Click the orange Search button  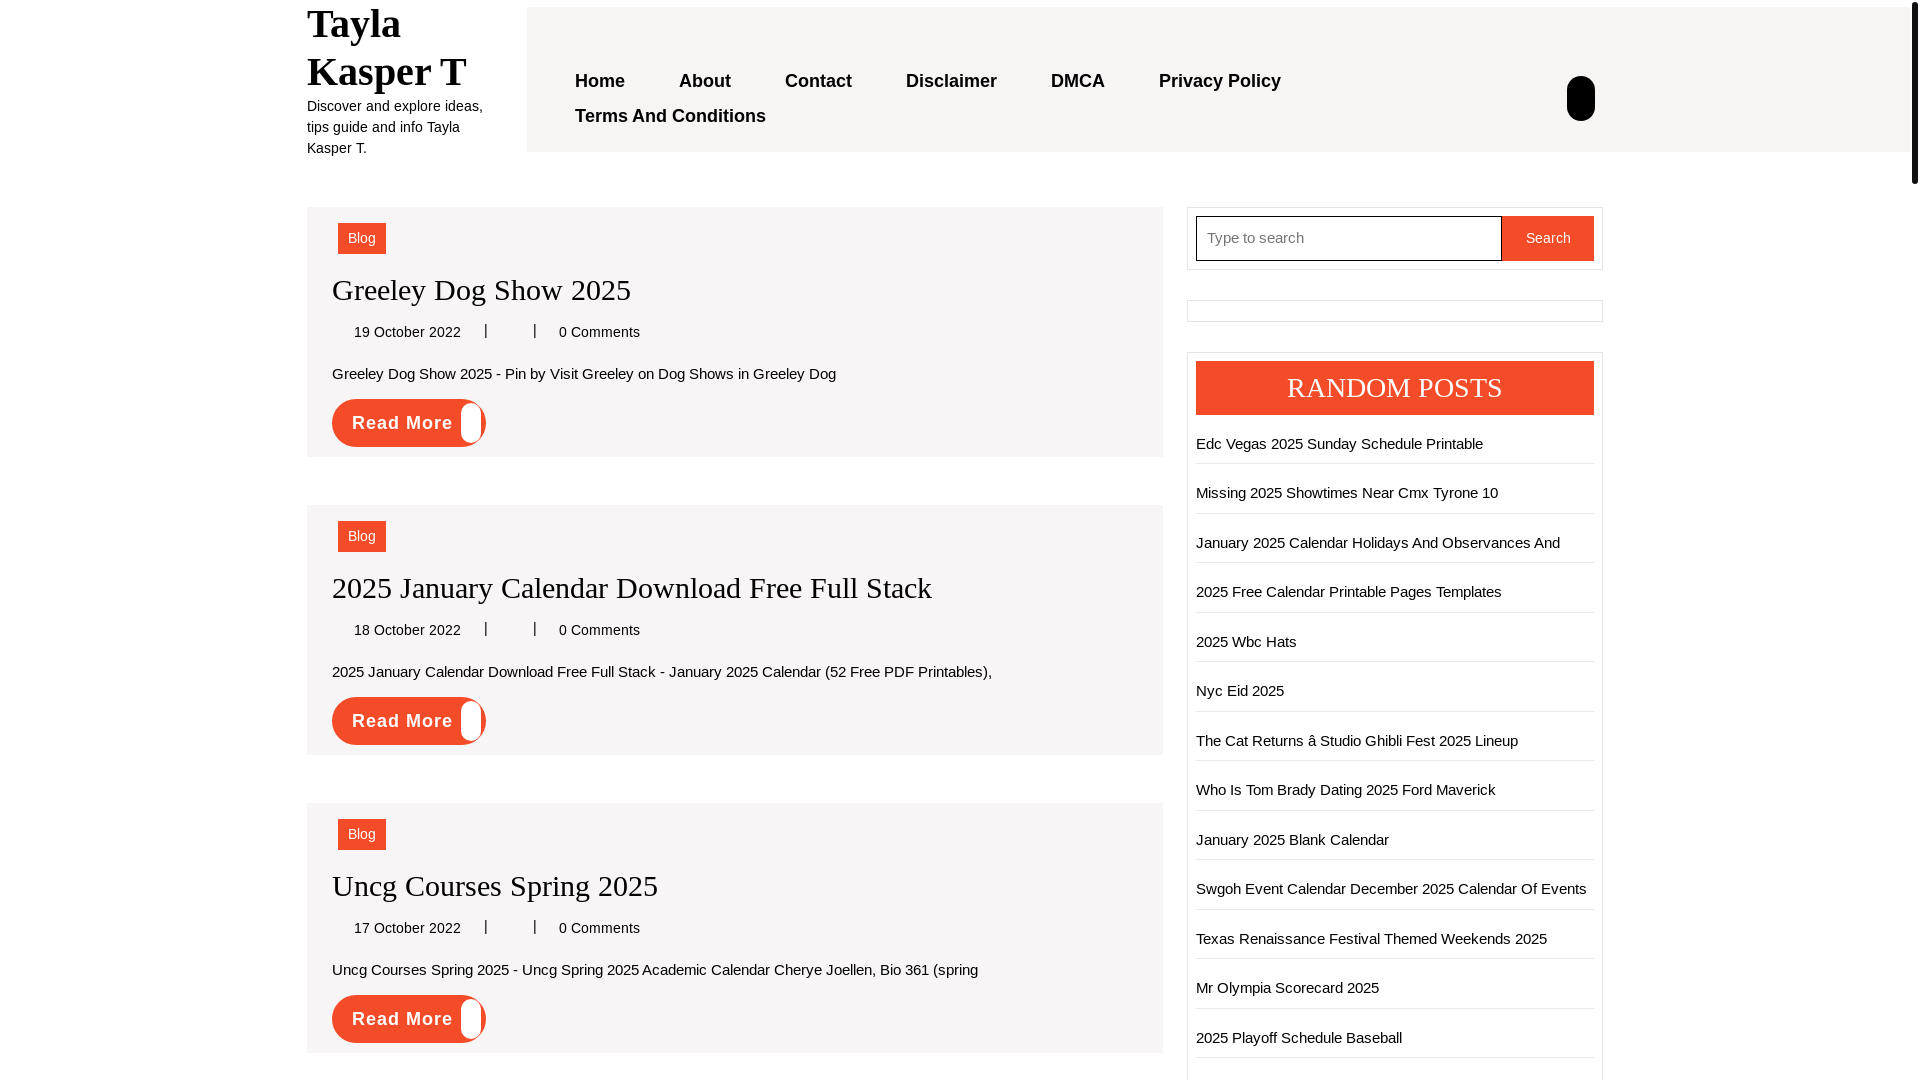pos(1547,238)
